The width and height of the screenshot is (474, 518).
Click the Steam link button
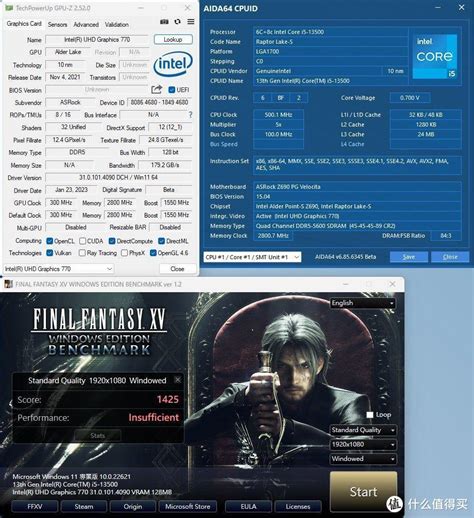tap(84, 507)
